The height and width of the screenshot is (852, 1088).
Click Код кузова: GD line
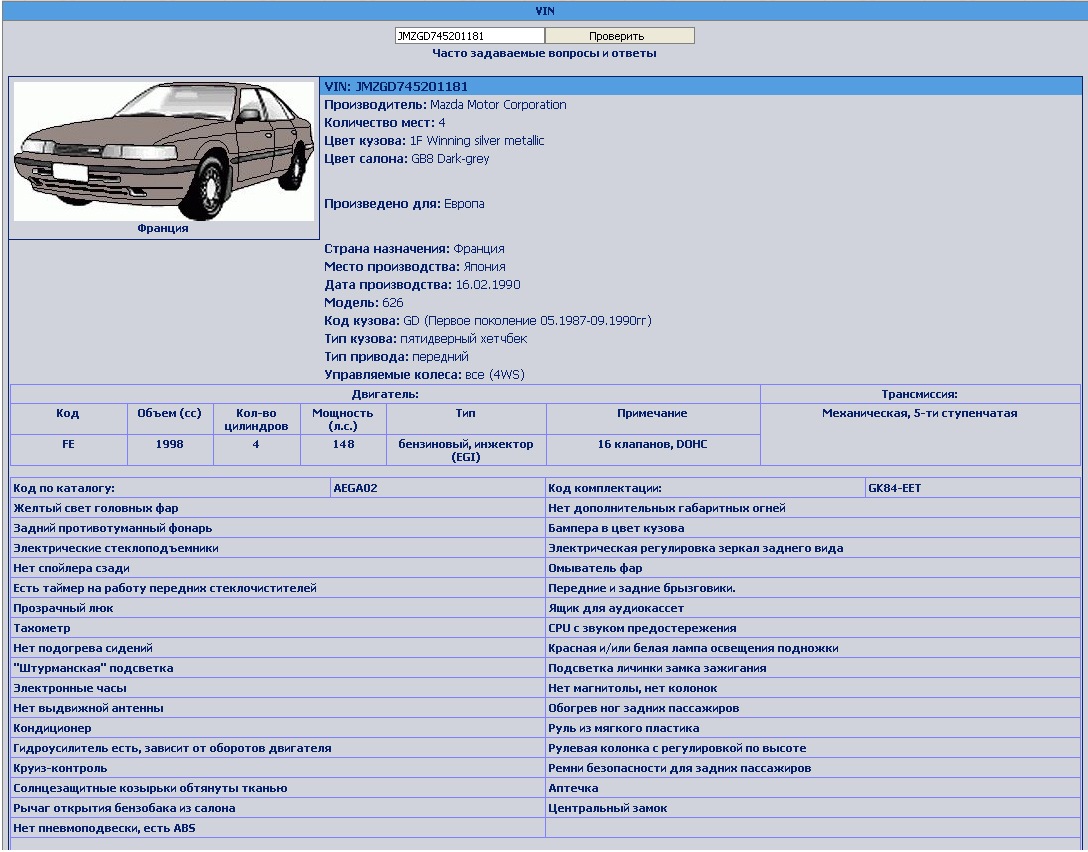point(488,321)
